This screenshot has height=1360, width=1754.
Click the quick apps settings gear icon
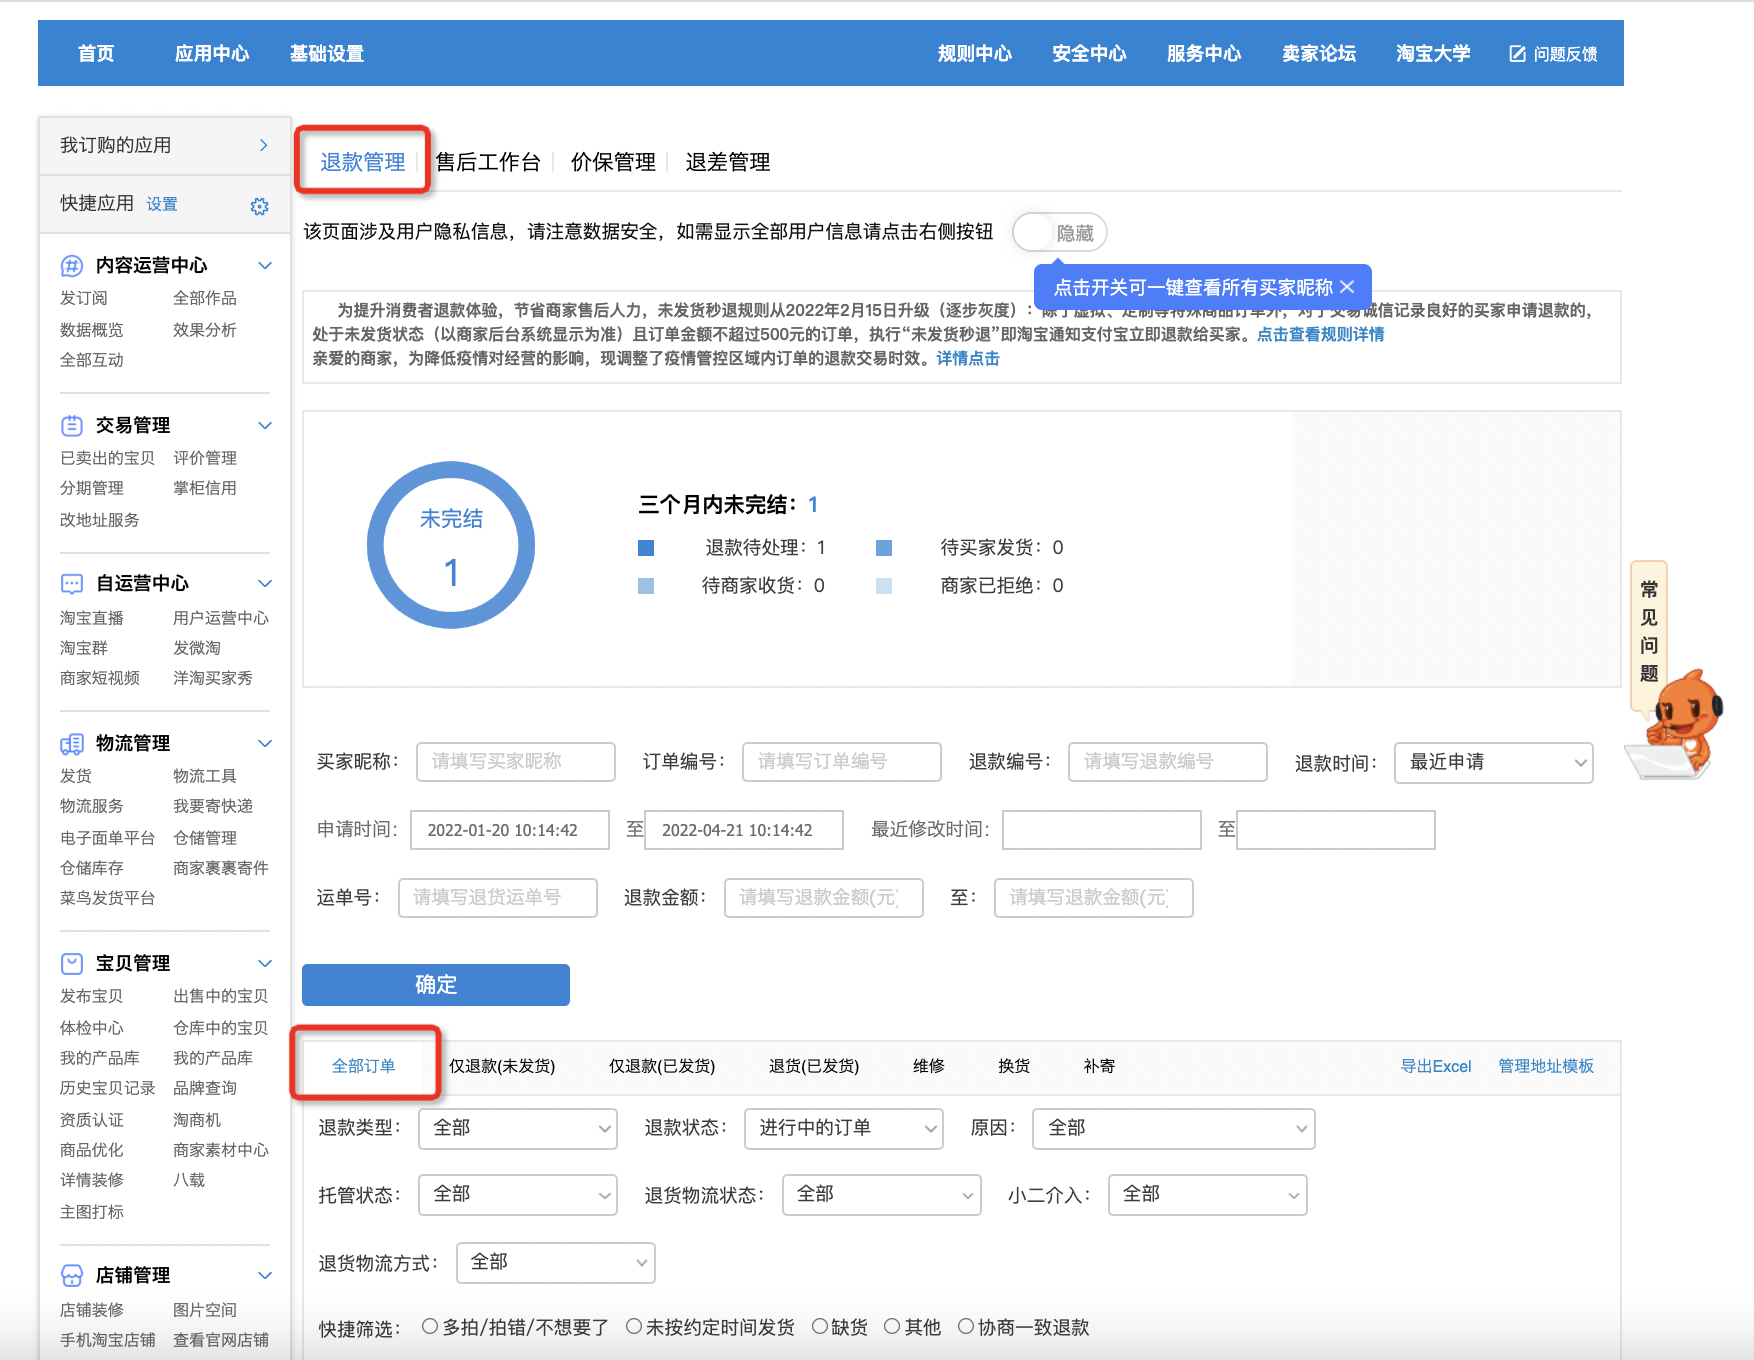coord(259,206)
